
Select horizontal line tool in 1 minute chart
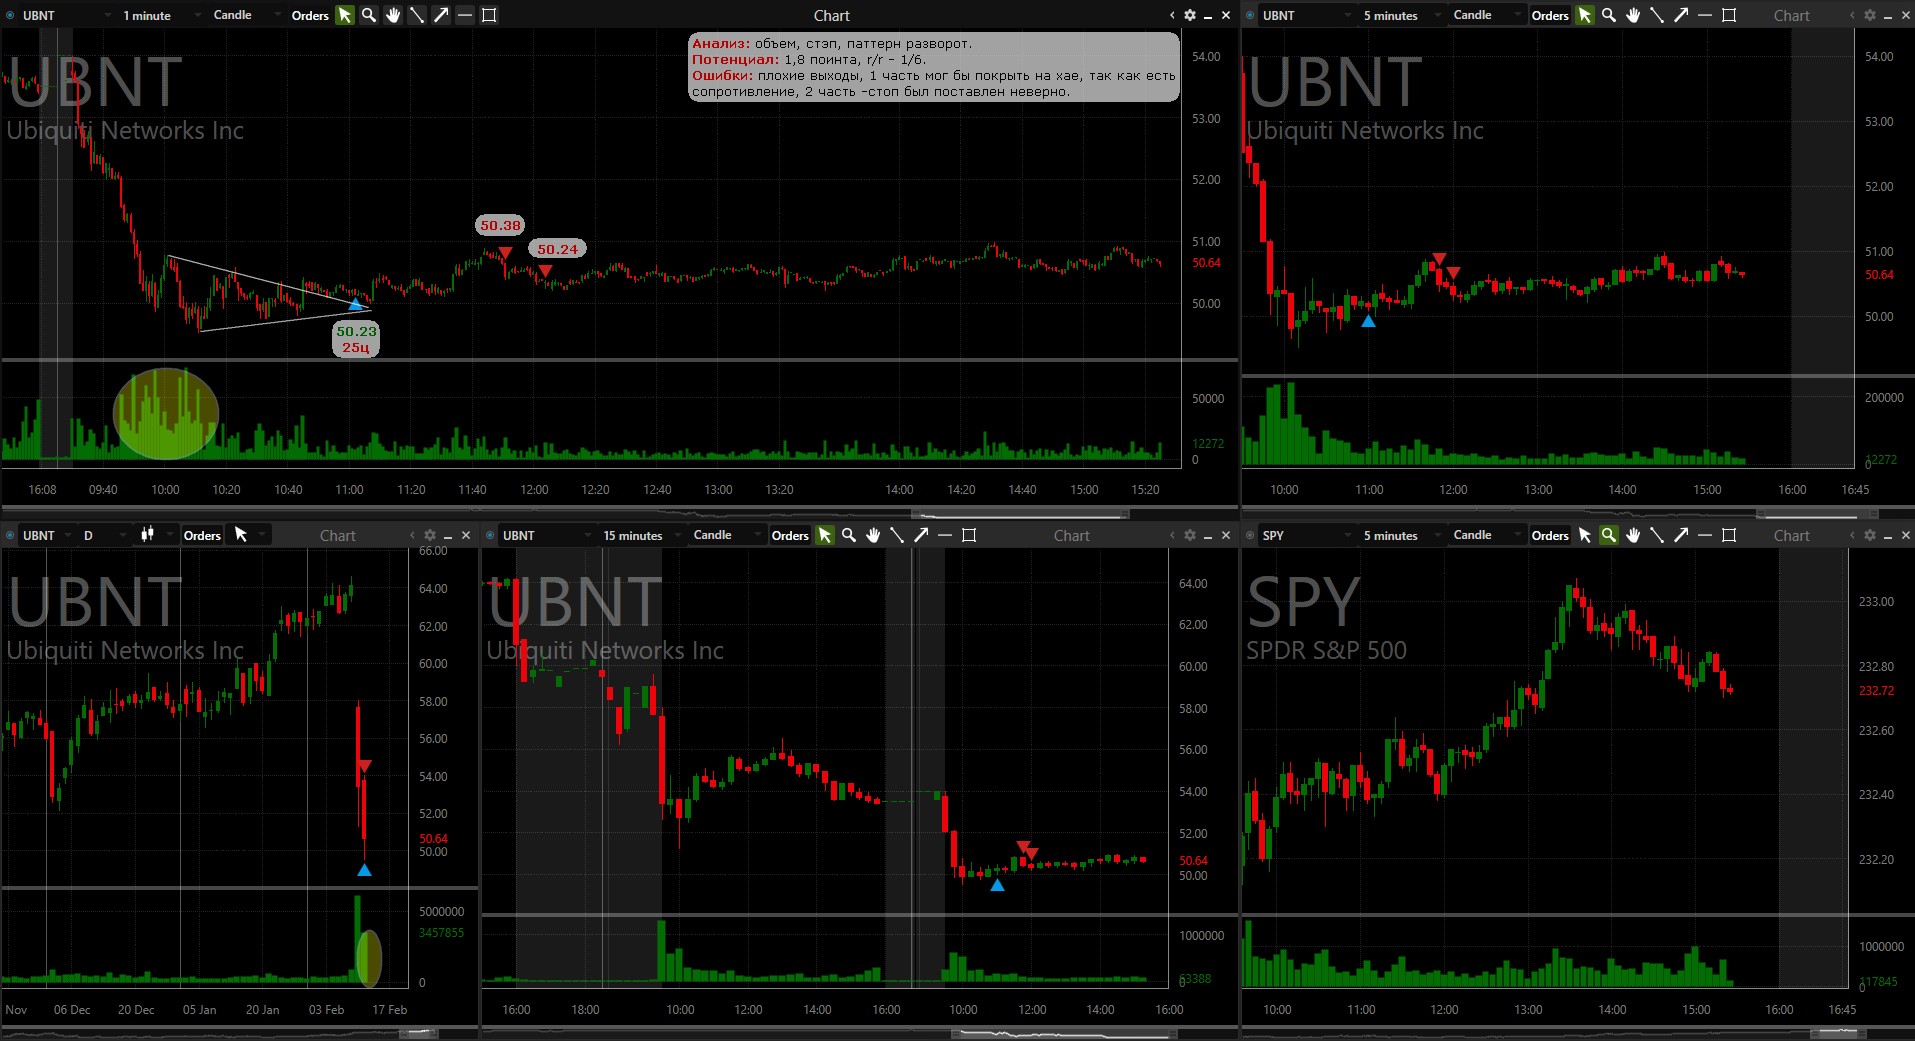click(465, 15)
